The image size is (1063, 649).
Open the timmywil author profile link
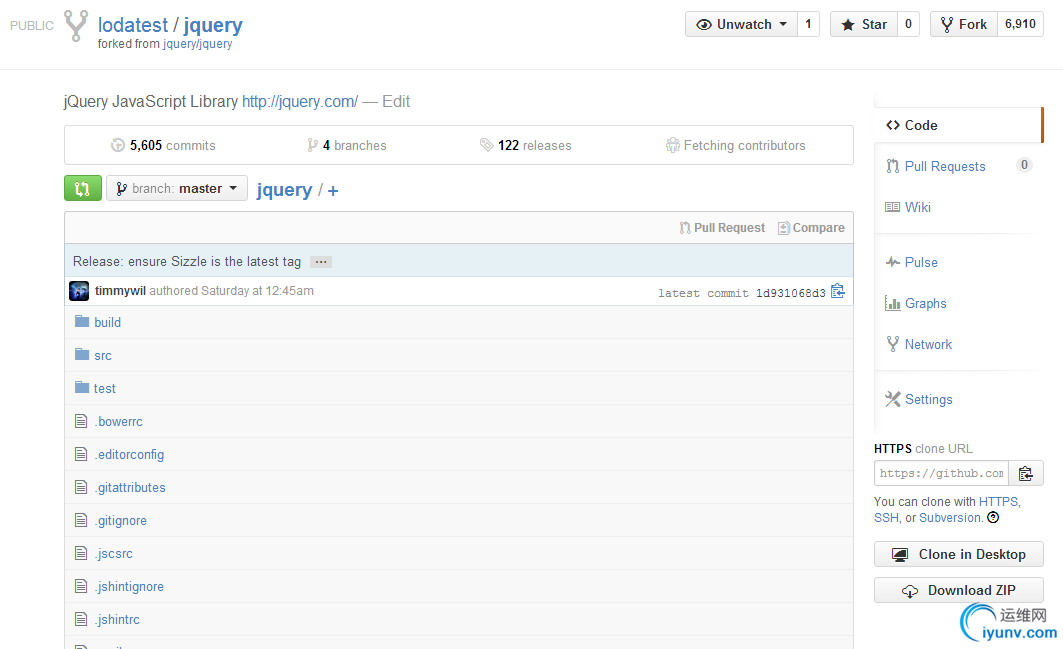pos(120,291)
